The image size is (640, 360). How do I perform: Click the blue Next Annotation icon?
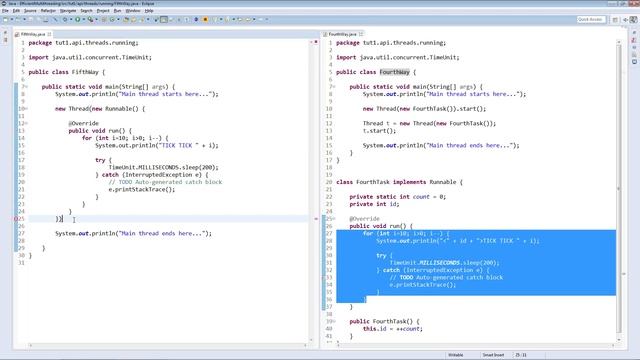point(196,19)
